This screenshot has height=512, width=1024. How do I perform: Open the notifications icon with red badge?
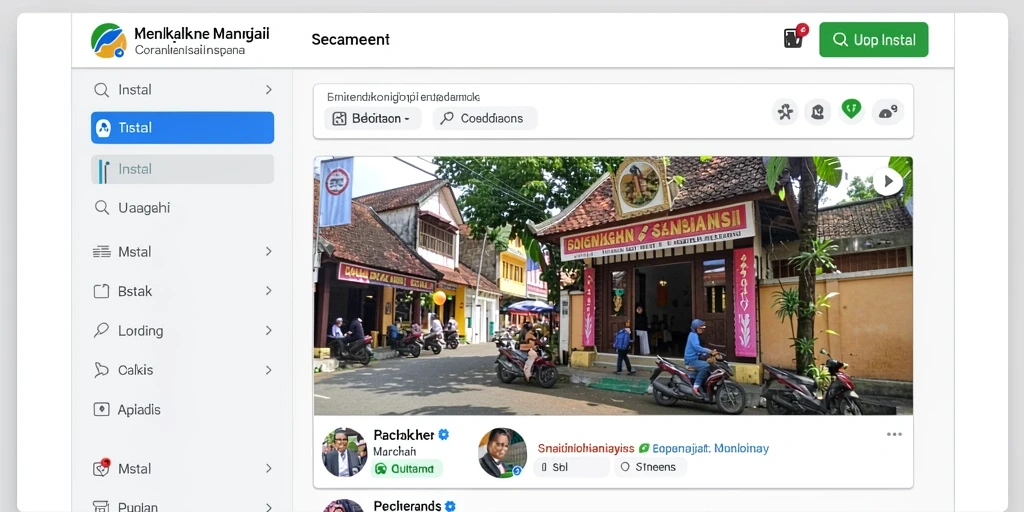click(x=795, y=37)
